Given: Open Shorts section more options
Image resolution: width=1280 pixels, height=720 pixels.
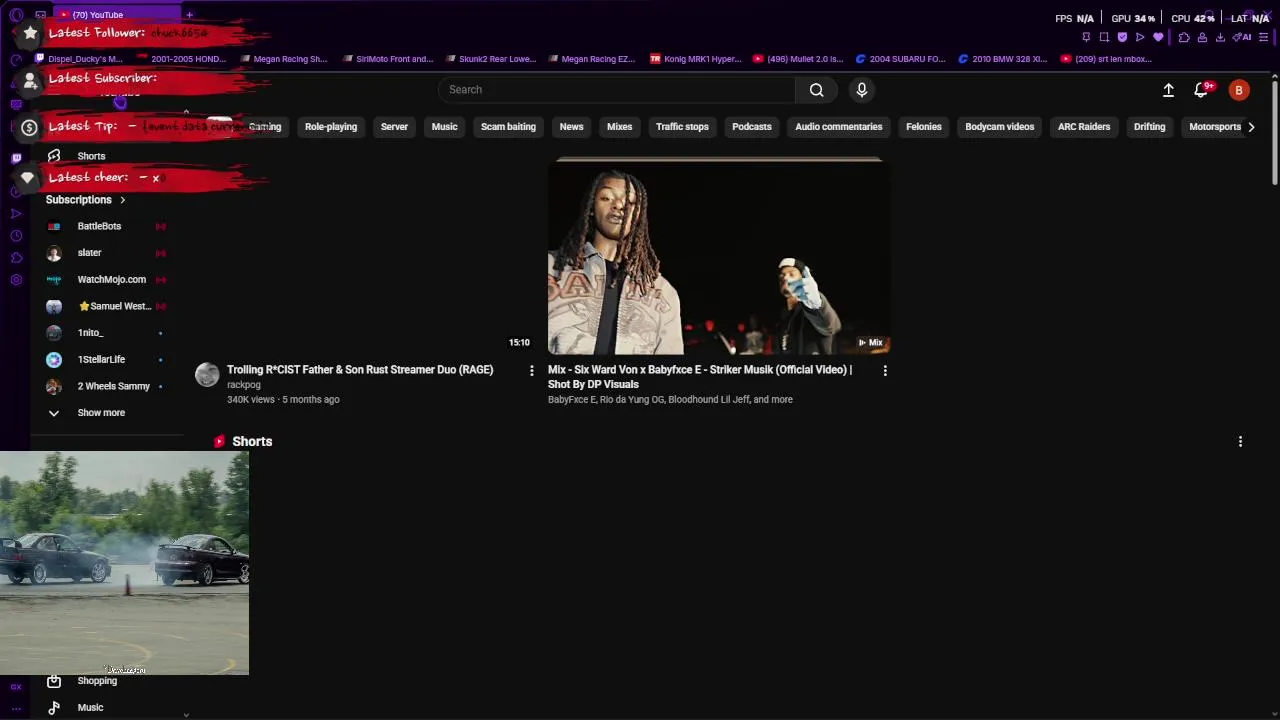Looking at the screenshot, I should click(1241, 442).
